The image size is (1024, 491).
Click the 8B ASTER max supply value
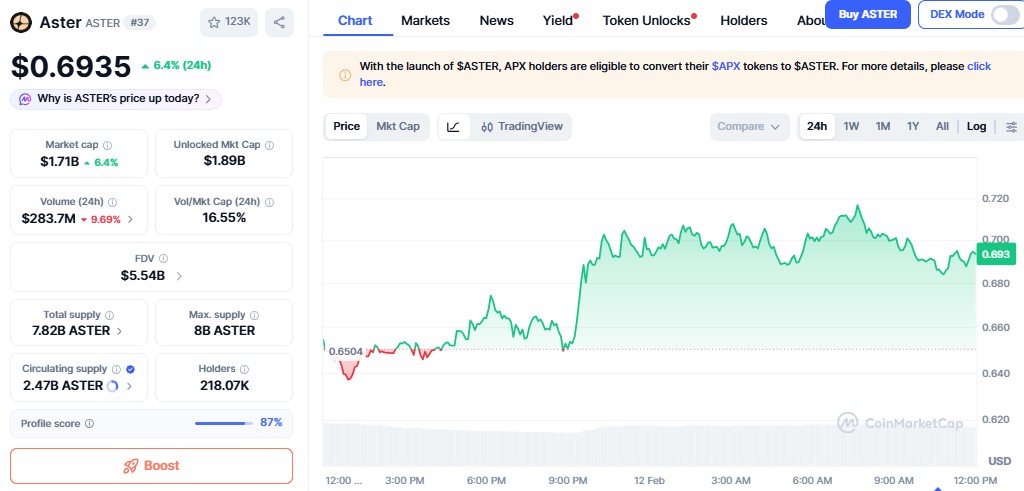click(224, 331)
